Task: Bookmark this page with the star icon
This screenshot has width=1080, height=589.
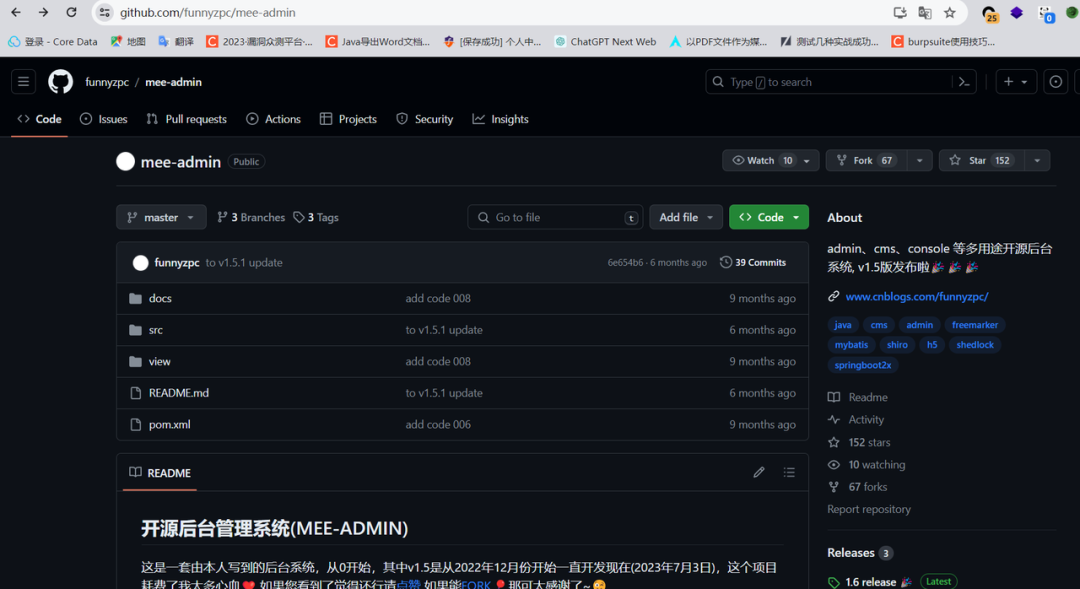Action: 950,12
